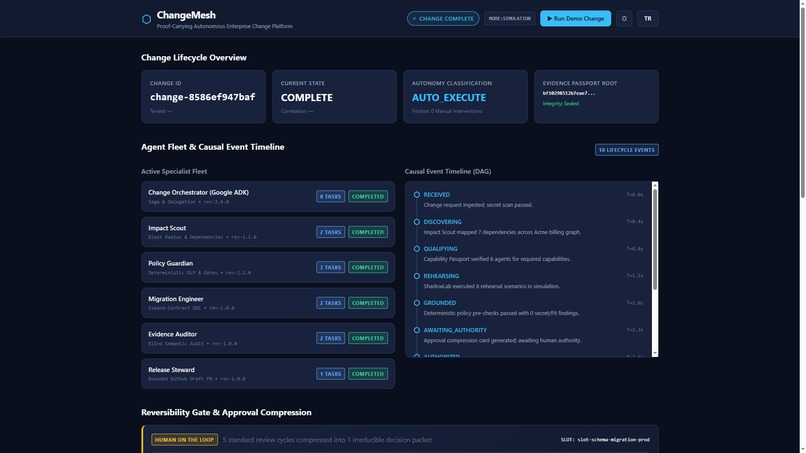Click the MODE:SIMULATION badge
The height and width of the screenshot is (453, 806).
[x=509, y=19]
